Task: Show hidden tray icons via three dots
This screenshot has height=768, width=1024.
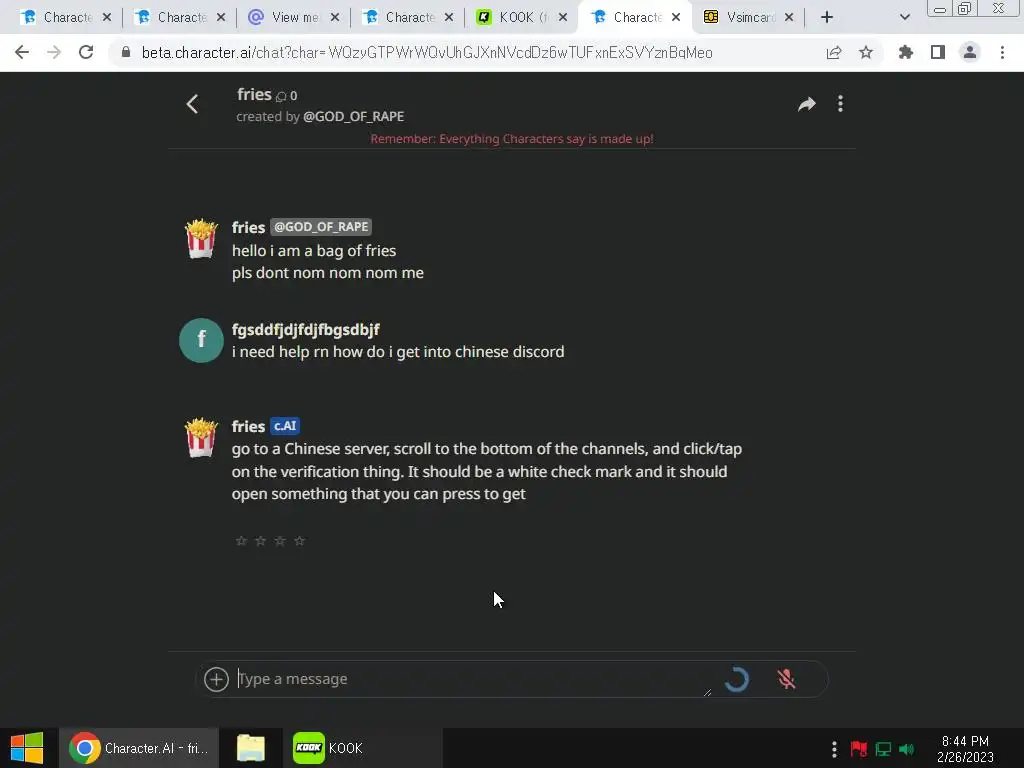Action: (834, 748)
